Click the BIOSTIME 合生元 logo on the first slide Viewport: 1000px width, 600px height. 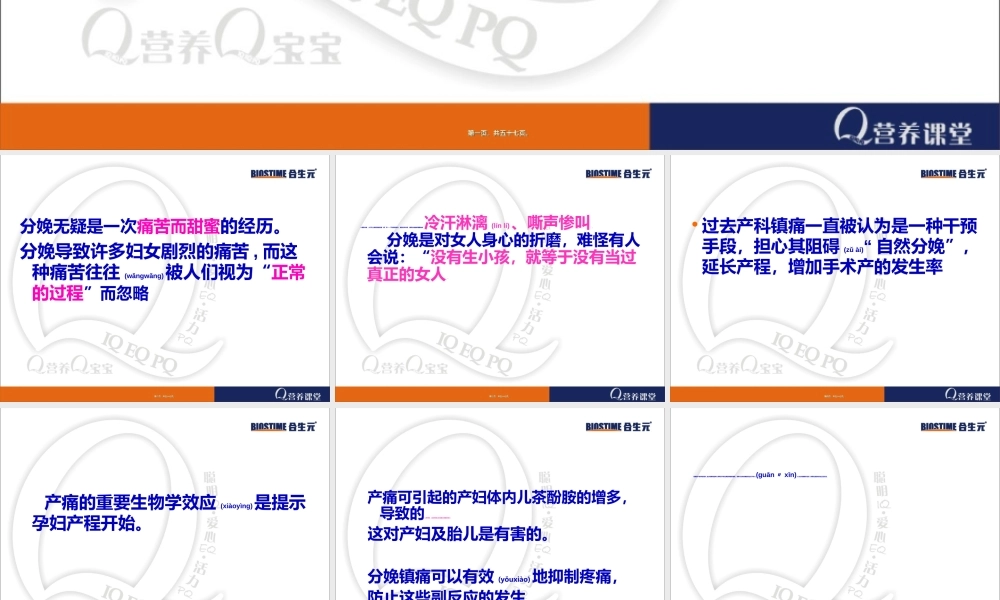[283, 173]
